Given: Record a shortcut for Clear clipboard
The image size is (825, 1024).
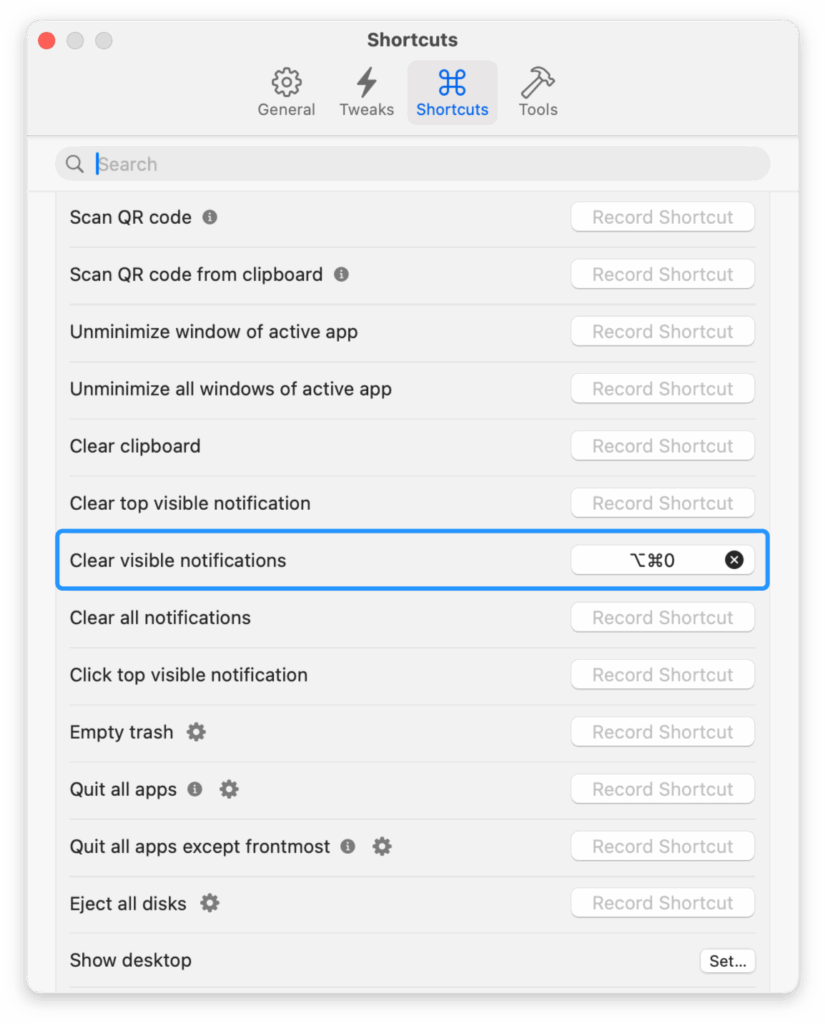Looking at the screenshot, I should pos(662,446).
